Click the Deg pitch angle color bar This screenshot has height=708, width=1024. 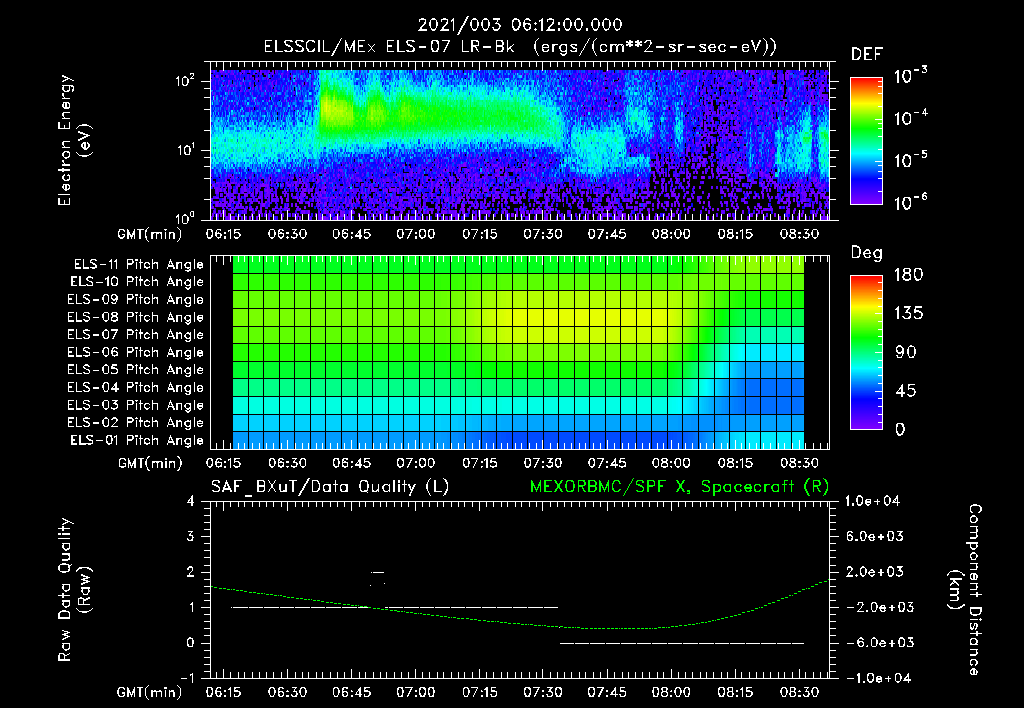(x=866, y=352)
